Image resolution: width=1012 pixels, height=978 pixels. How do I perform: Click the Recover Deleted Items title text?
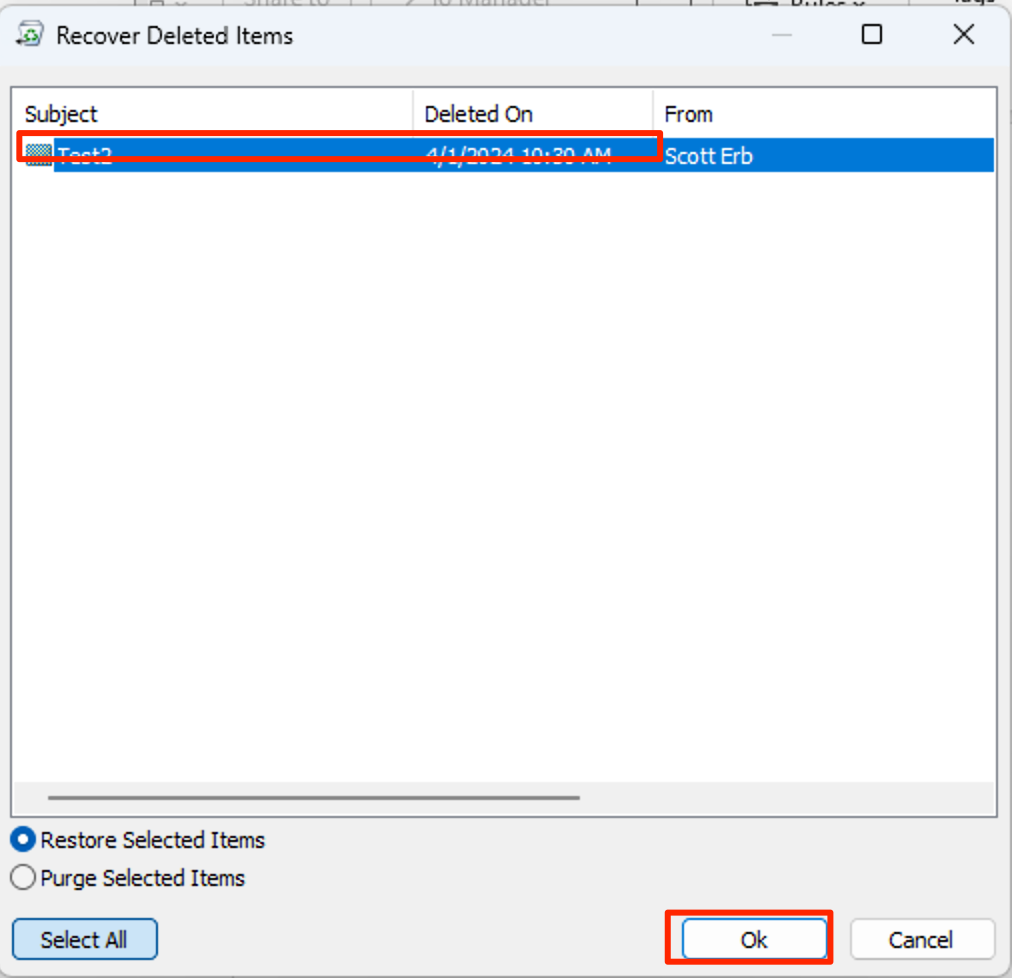[174, 36]
